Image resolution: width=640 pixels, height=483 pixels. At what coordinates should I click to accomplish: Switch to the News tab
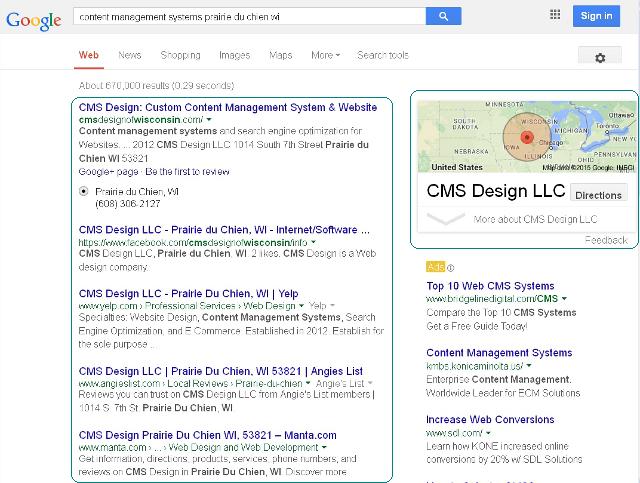tap(129, 55)
